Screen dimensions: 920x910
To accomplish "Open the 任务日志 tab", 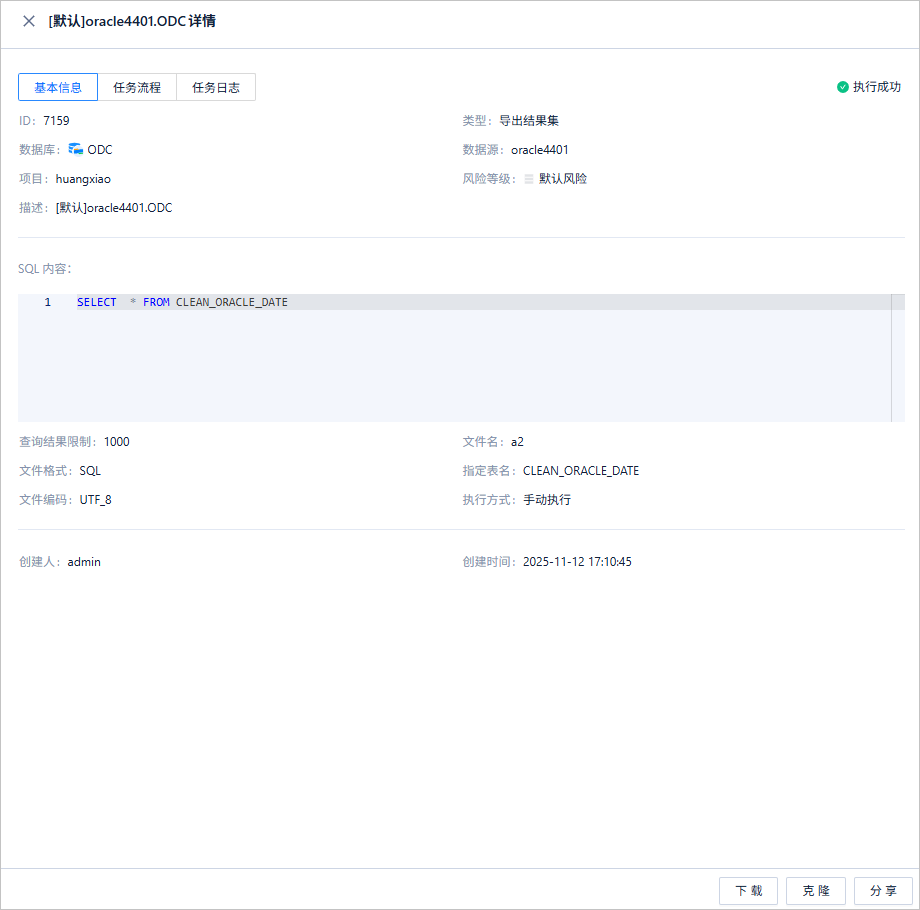I will coord(216,87).
